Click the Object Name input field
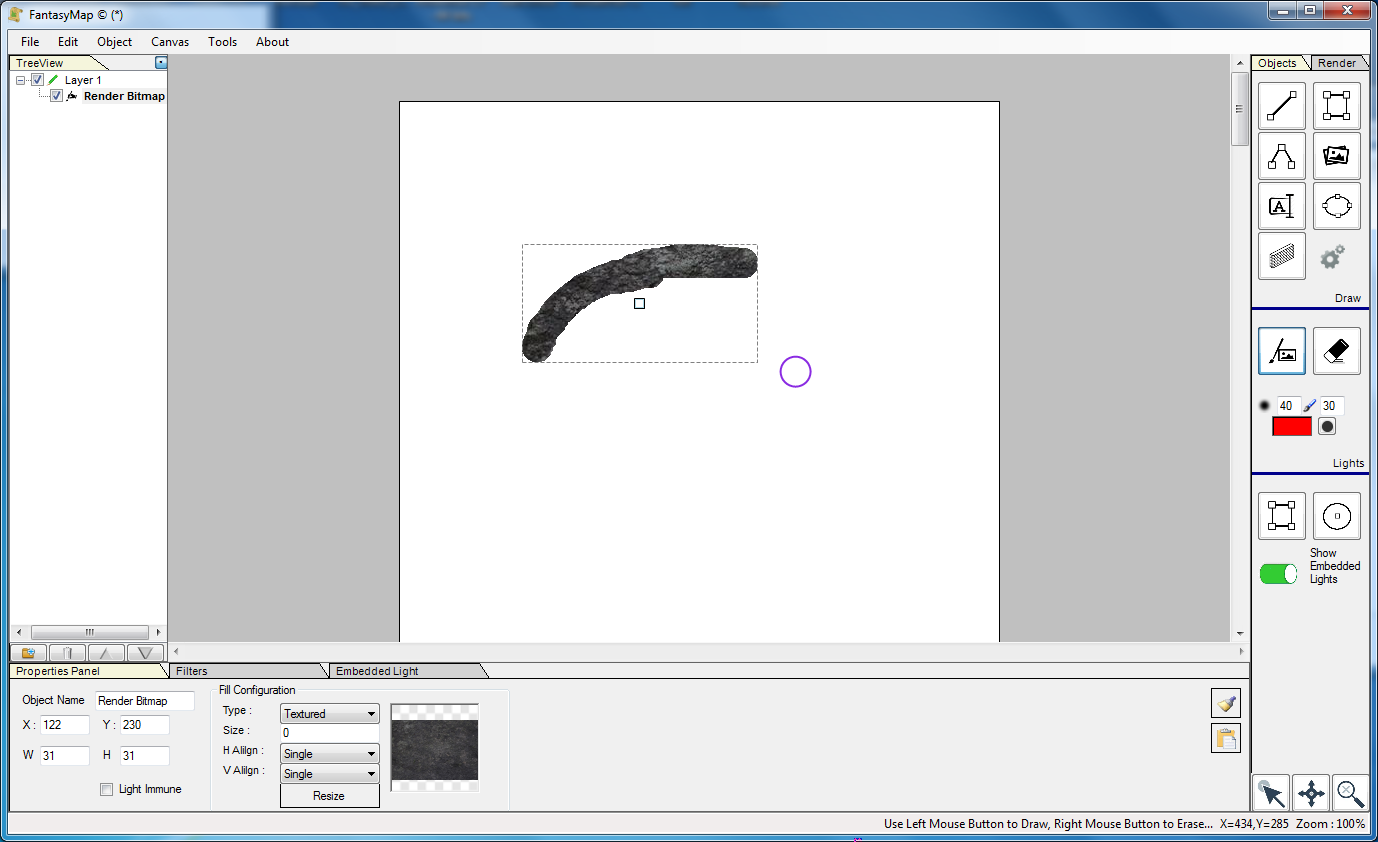The height and width of the screenshot is (842, 1378). (145, 701)
